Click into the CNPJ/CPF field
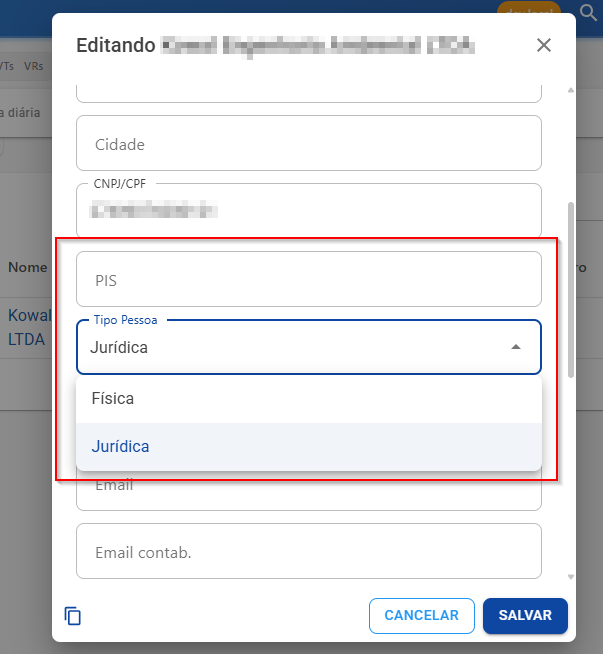 click(309, 210)
